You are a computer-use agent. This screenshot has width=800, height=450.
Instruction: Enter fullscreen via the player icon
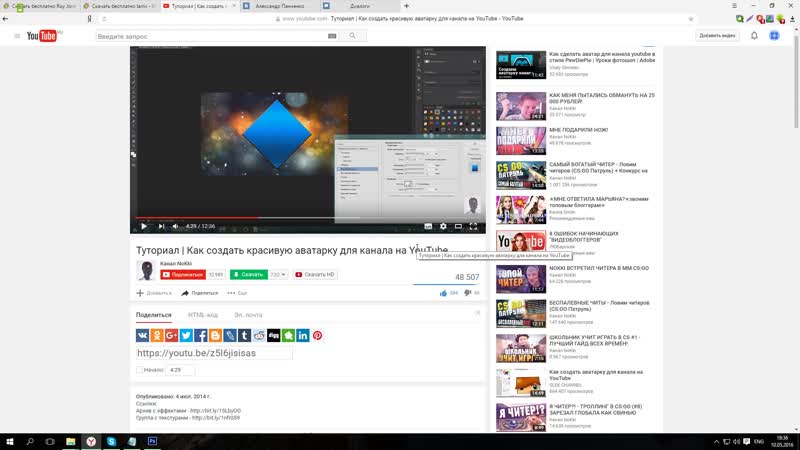pos(473,226)
